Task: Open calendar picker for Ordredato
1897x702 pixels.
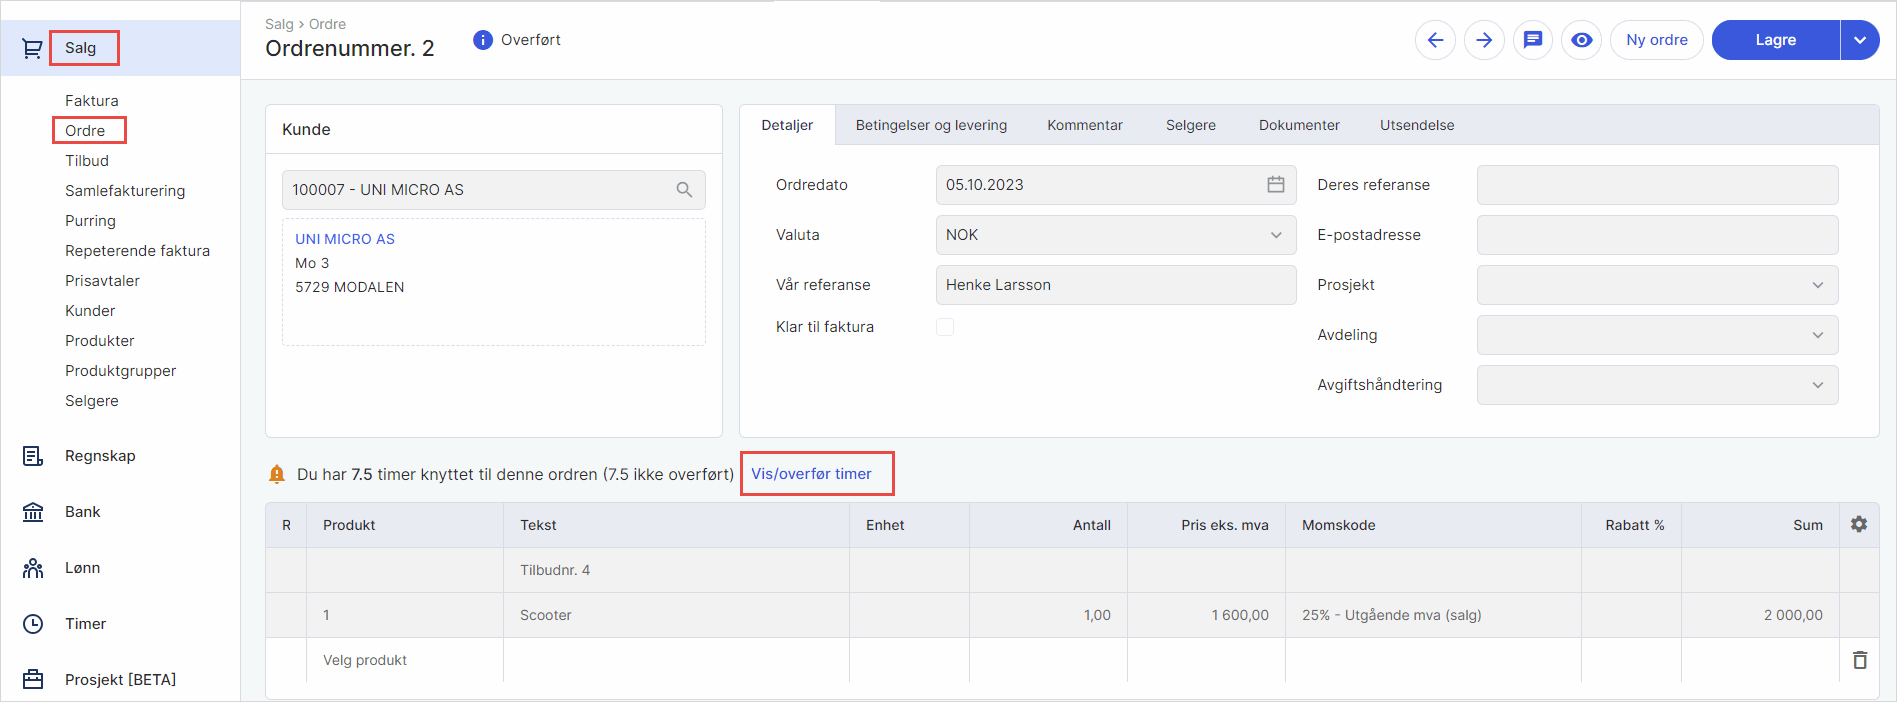Action: 1275,185
